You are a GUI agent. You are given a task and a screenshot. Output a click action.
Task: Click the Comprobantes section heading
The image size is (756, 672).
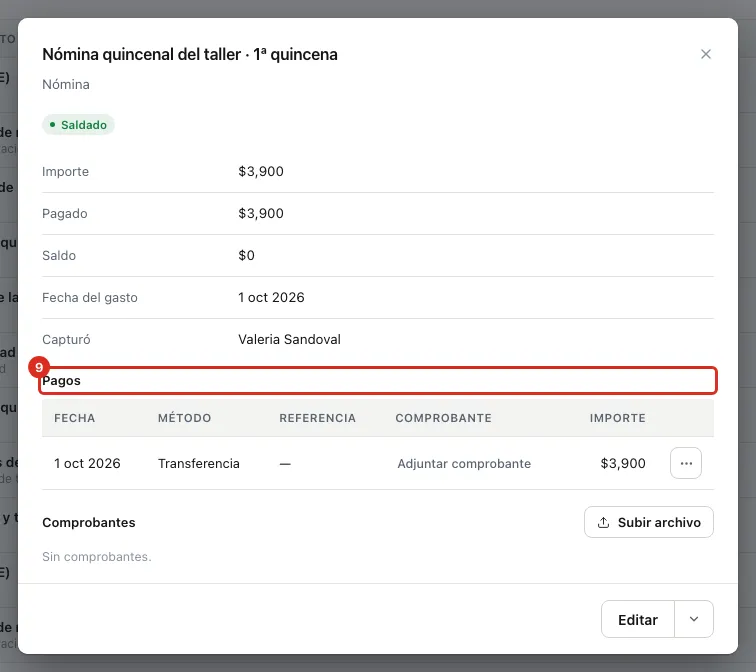click(89, 523)
